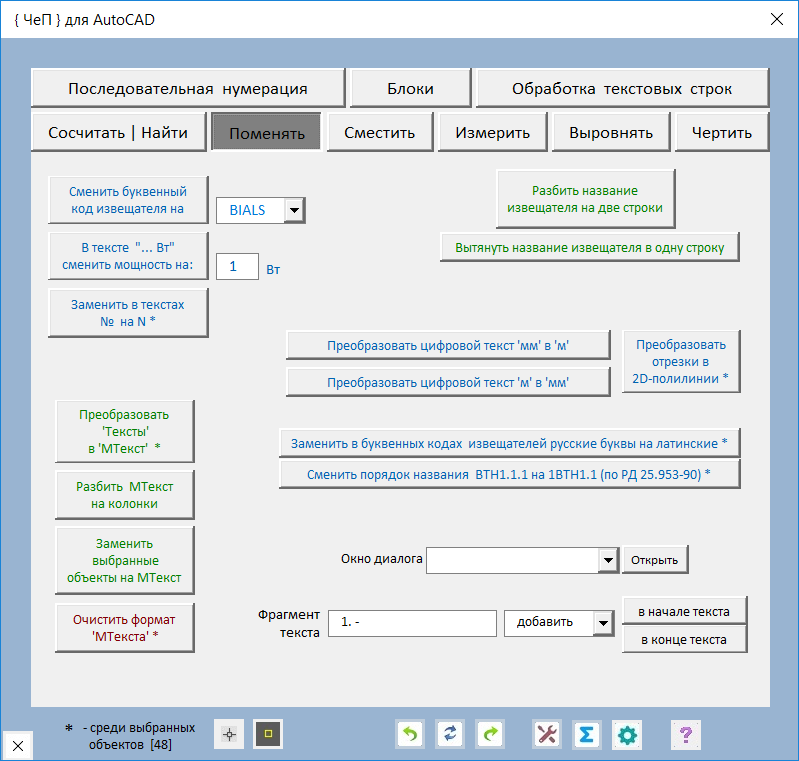Open settings with the gear icon
This screenshot has width=799, height=761.
(x=627, y=735)
